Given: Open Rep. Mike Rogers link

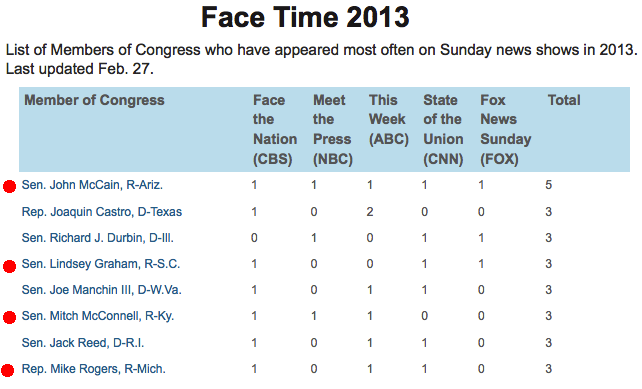Looking at the screenshot, I should point(93,369).
